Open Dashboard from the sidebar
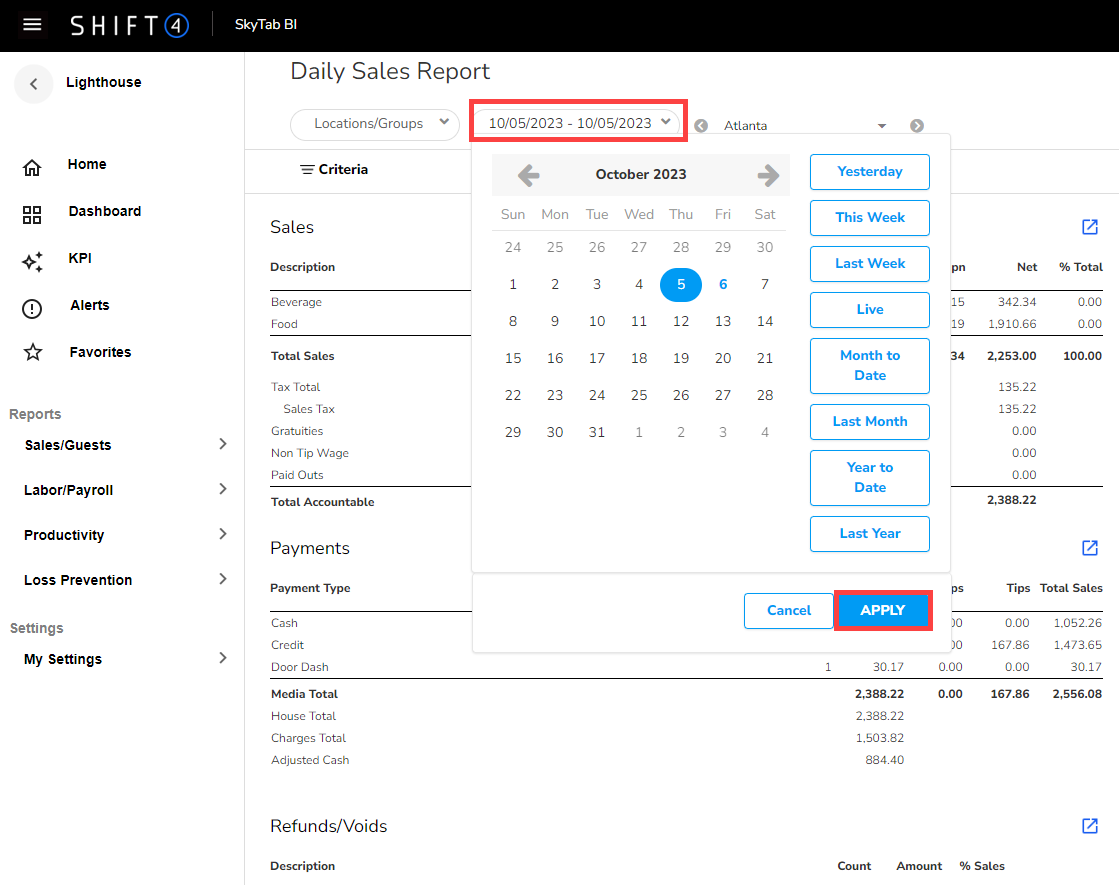This screenshot has width=1119, height=885. 104,212
